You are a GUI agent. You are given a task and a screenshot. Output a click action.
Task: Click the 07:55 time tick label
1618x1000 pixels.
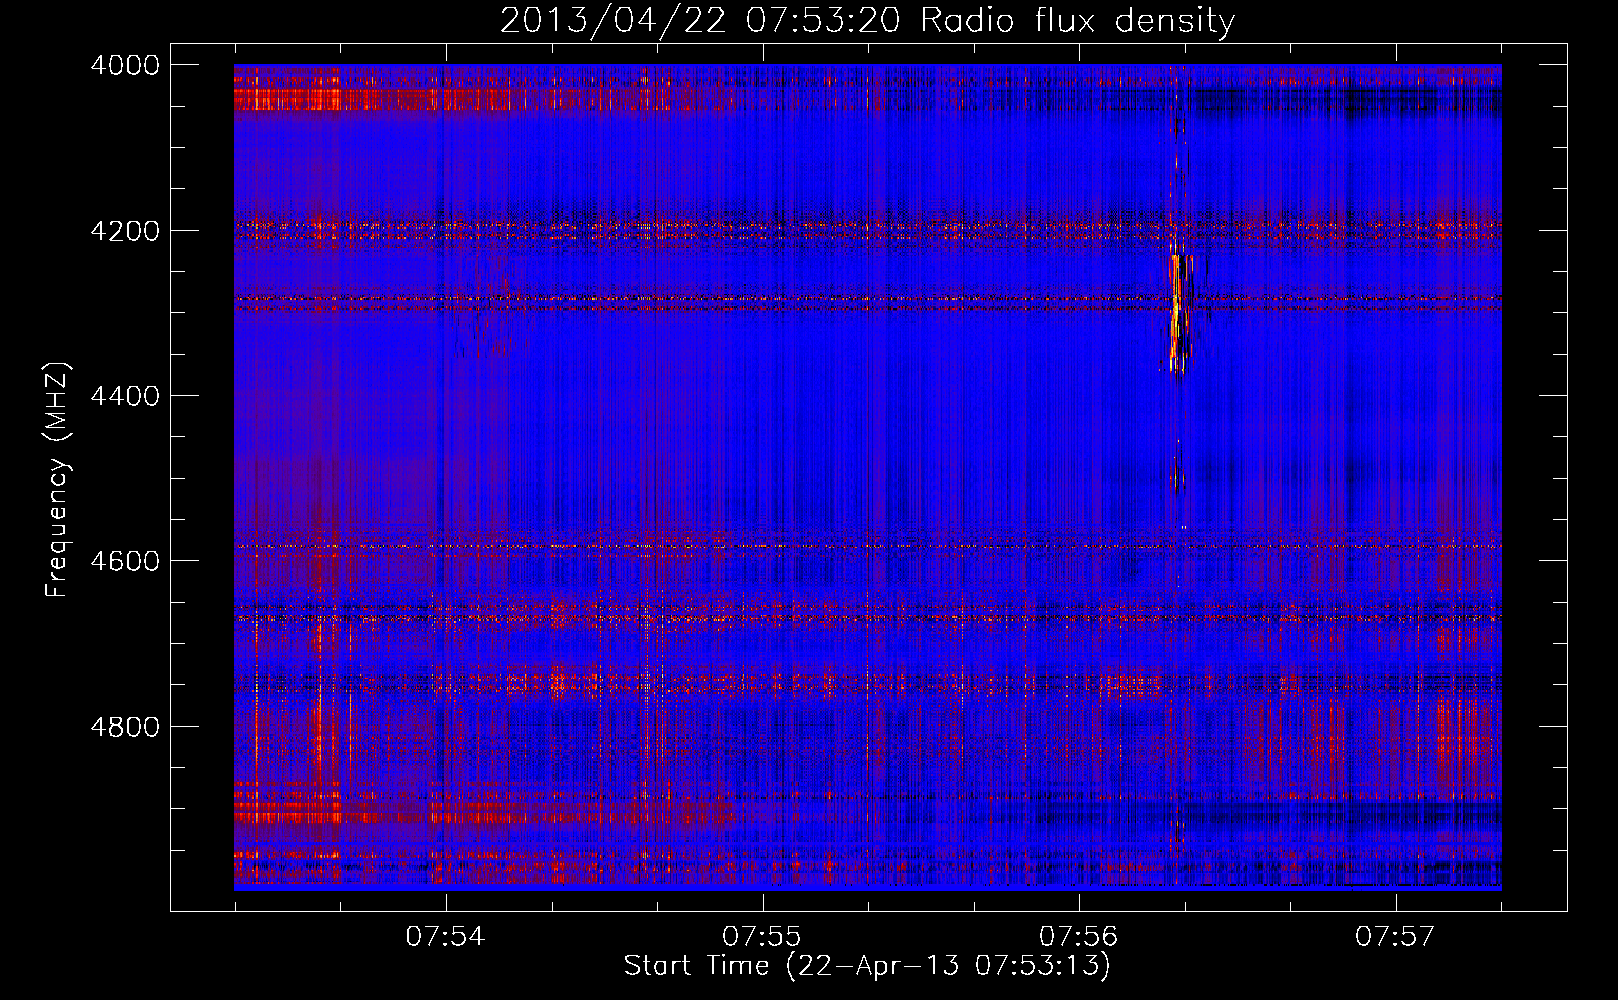[762, 937]
